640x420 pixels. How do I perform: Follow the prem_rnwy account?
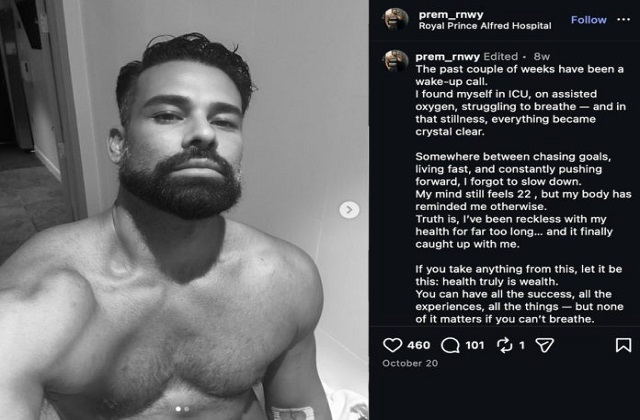588,20
